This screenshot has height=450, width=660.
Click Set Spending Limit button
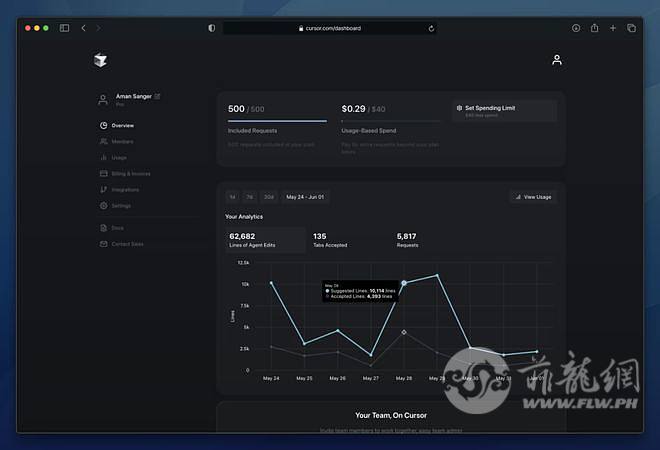pyautogui.click(x=504, y=111)
